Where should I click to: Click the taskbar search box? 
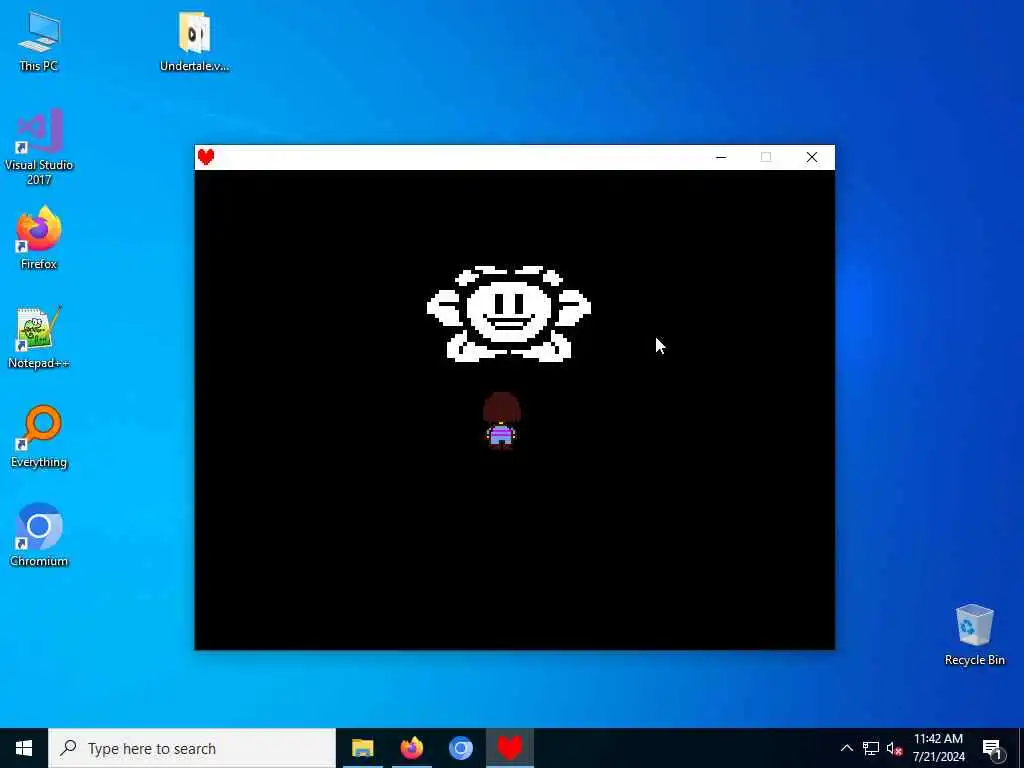pyautogui.click(x=192, y=748)
